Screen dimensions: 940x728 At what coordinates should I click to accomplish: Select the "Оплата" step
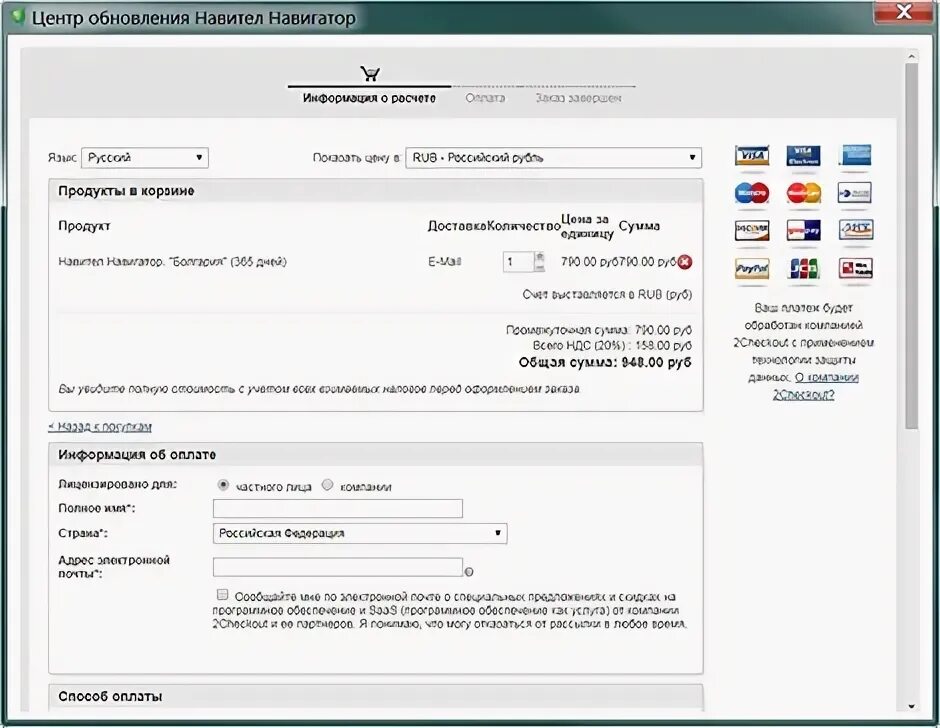pyautogui.click(x=485, y=98)
